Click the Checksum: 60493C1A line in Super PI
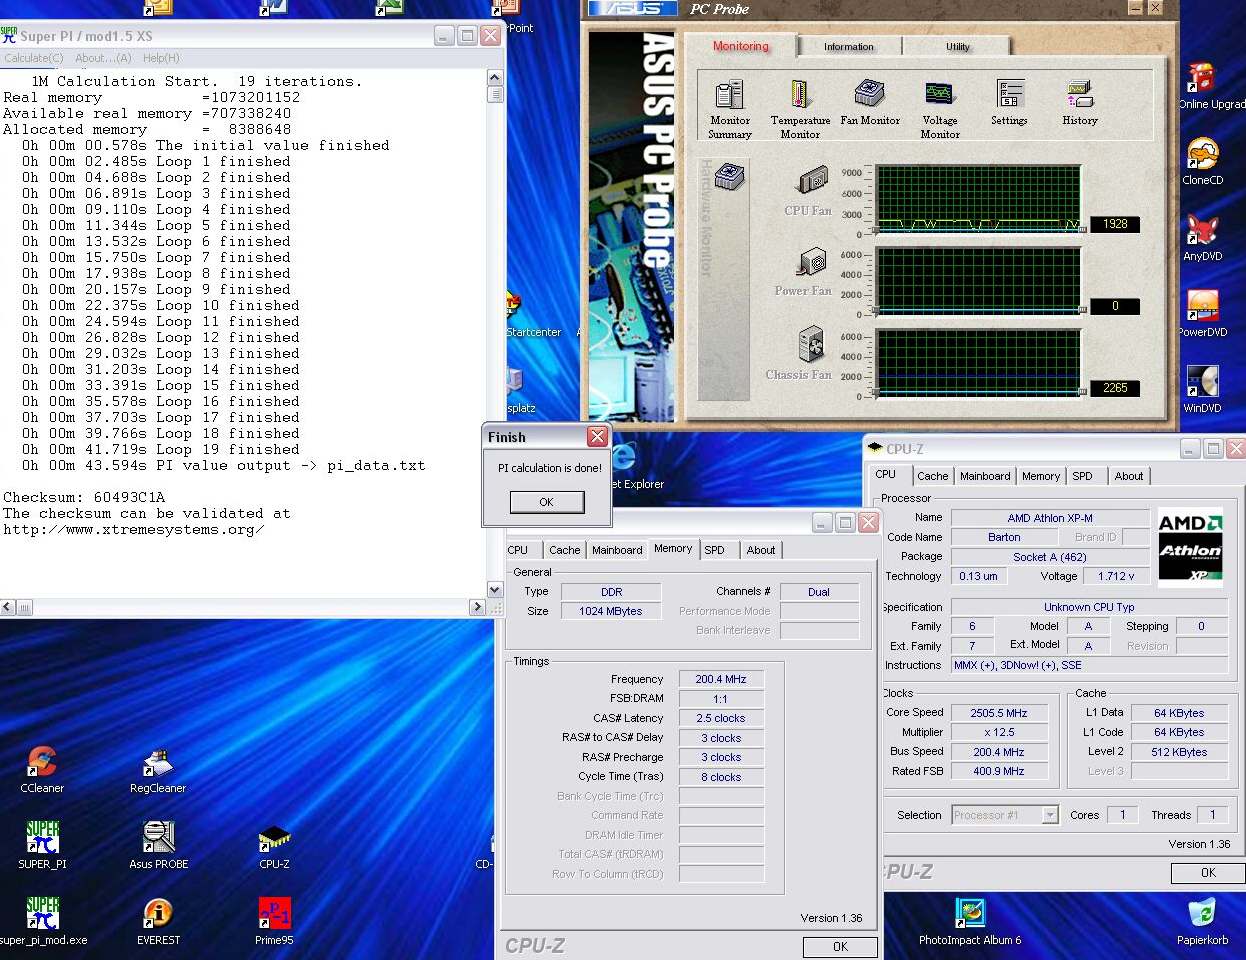The height and width of the screenshot is (960, 1246). 84,497
